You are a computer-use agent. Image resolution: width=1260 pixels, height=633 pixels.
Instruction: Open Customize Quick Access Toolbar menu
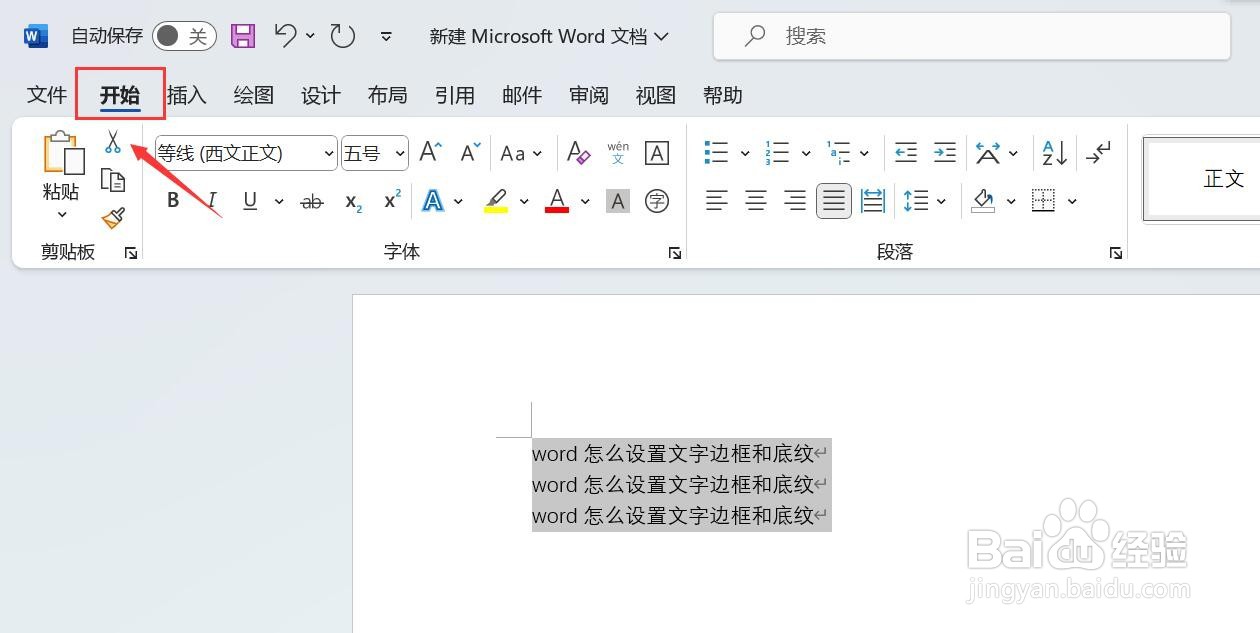click(x=386, y=37)
